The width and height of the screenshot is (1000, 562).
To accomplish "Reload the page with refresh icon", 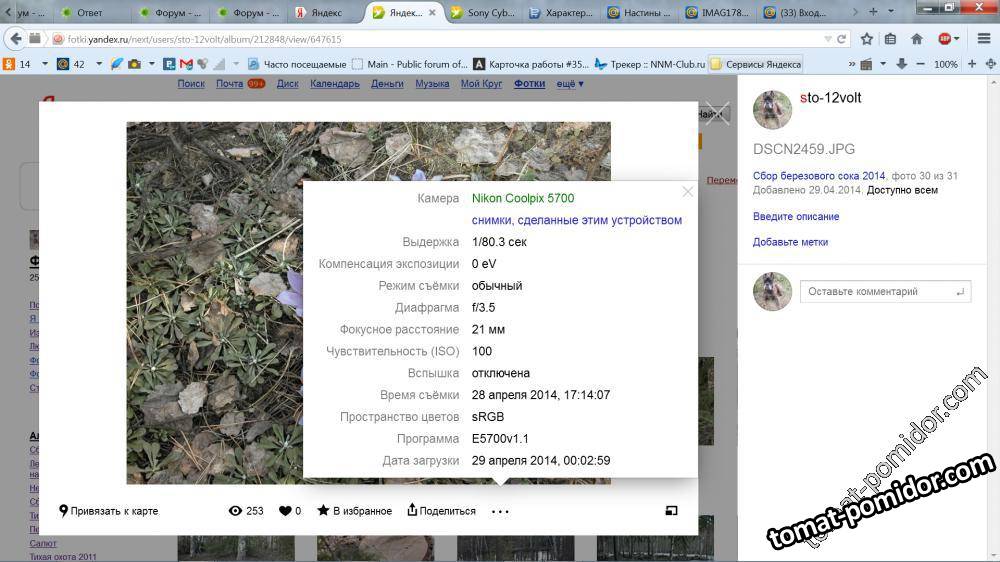I will [x=842, y=39].
